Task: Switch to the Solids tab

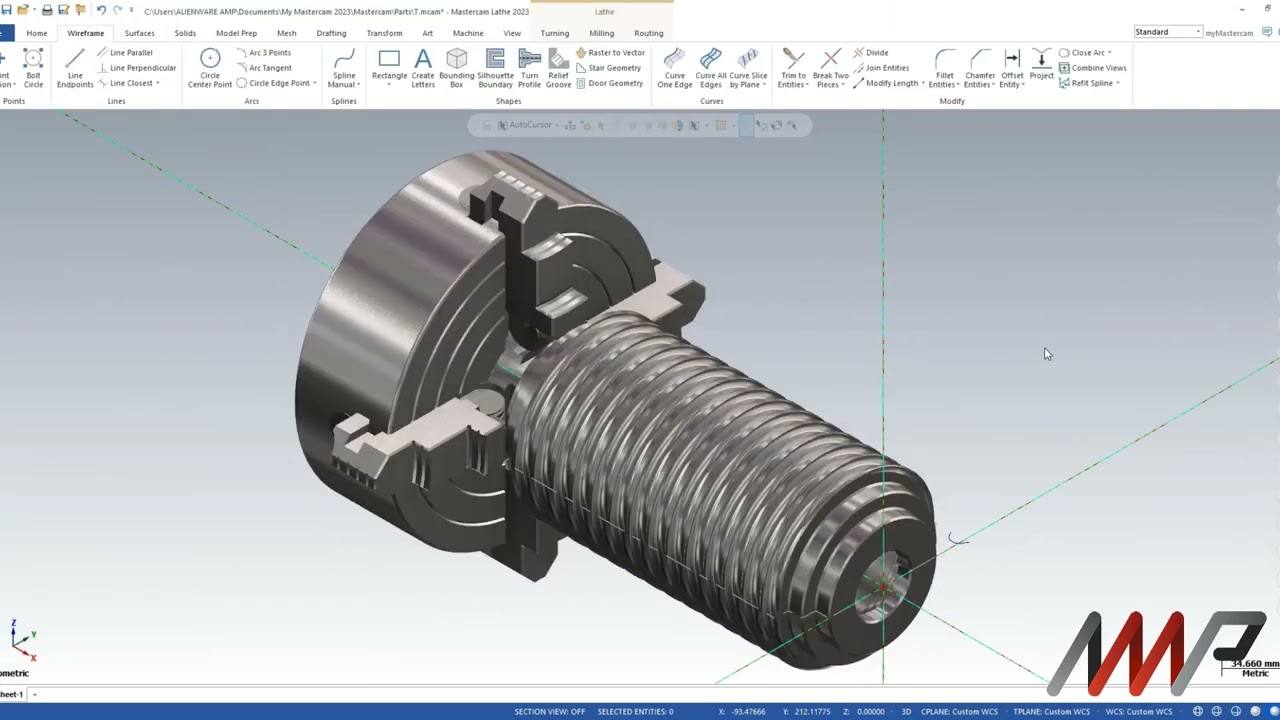Action: click(185, 33)
